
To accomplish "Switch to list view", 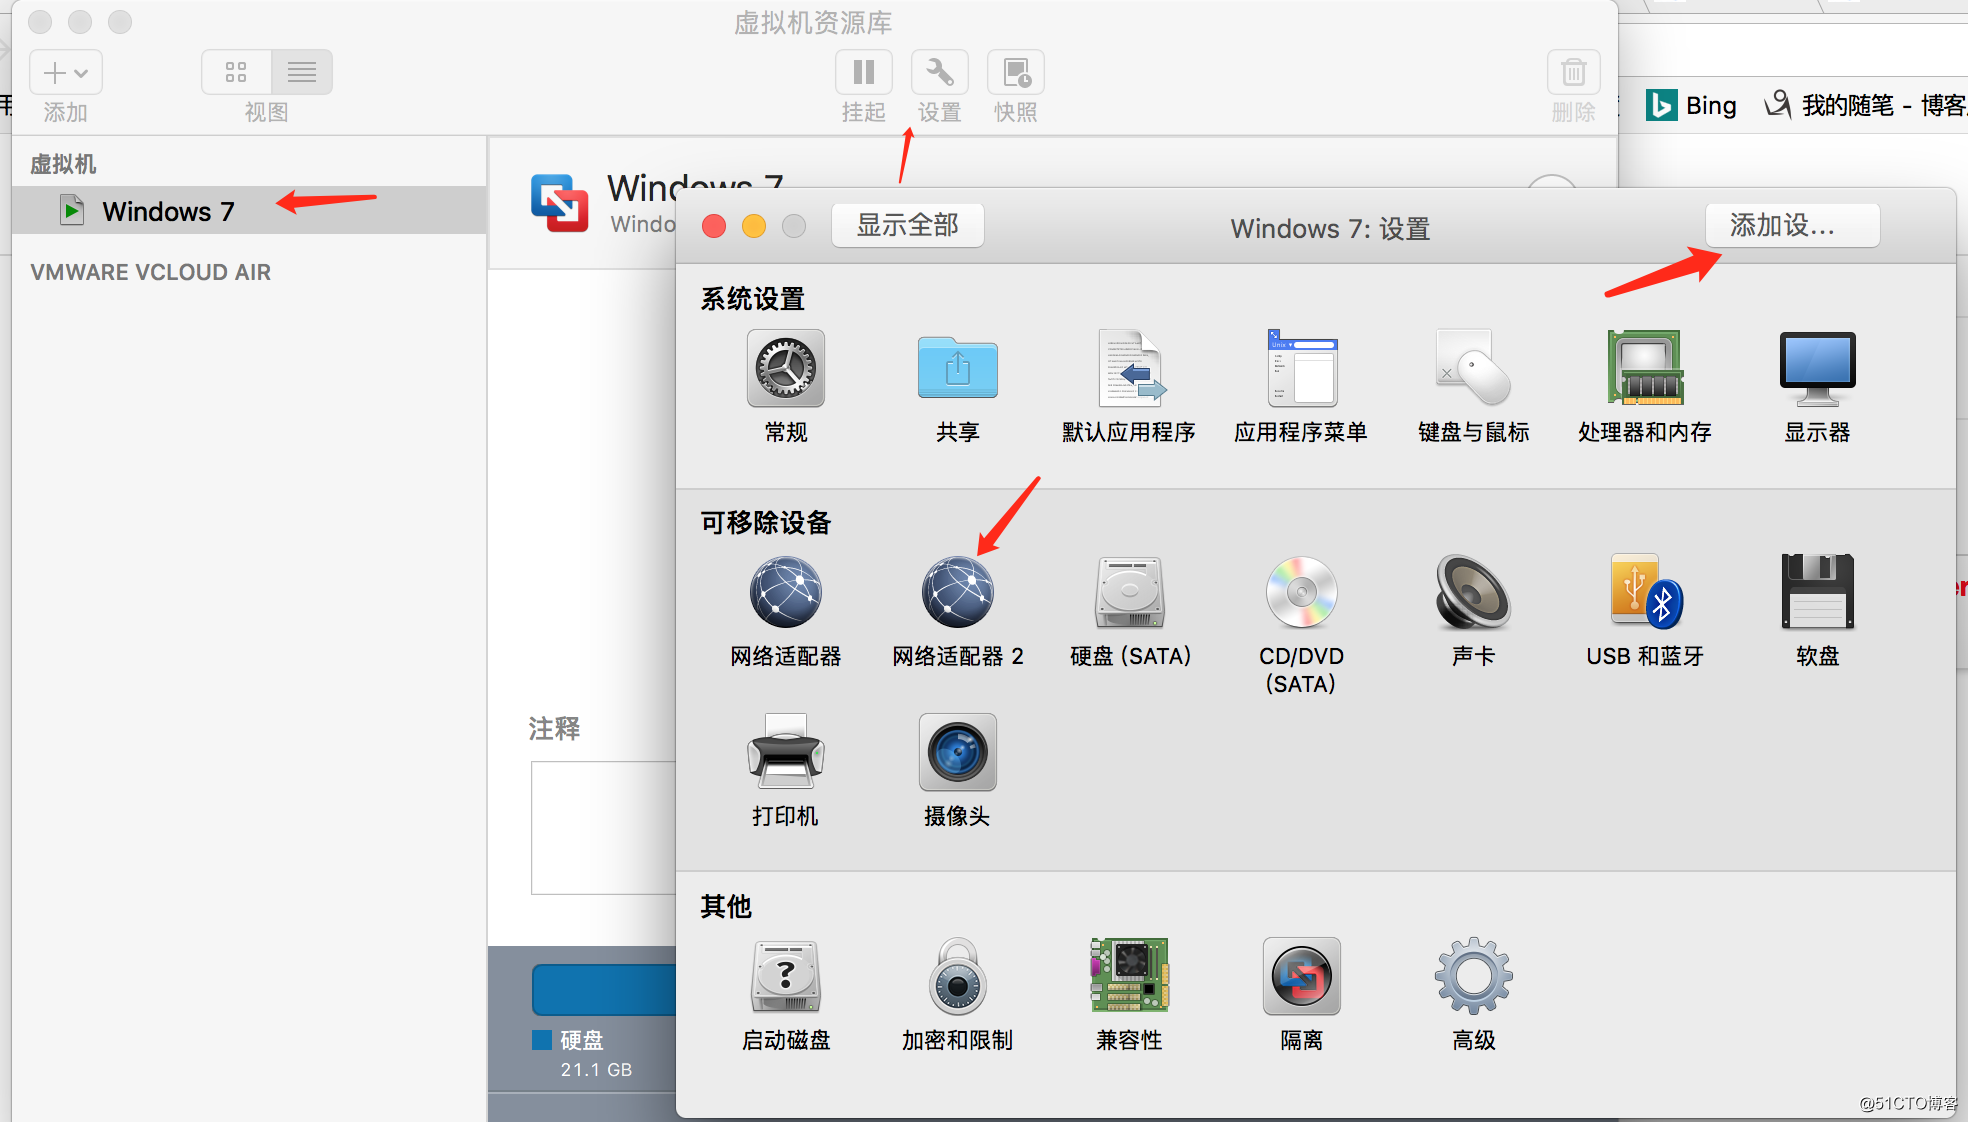I will (x=302, y=72).
